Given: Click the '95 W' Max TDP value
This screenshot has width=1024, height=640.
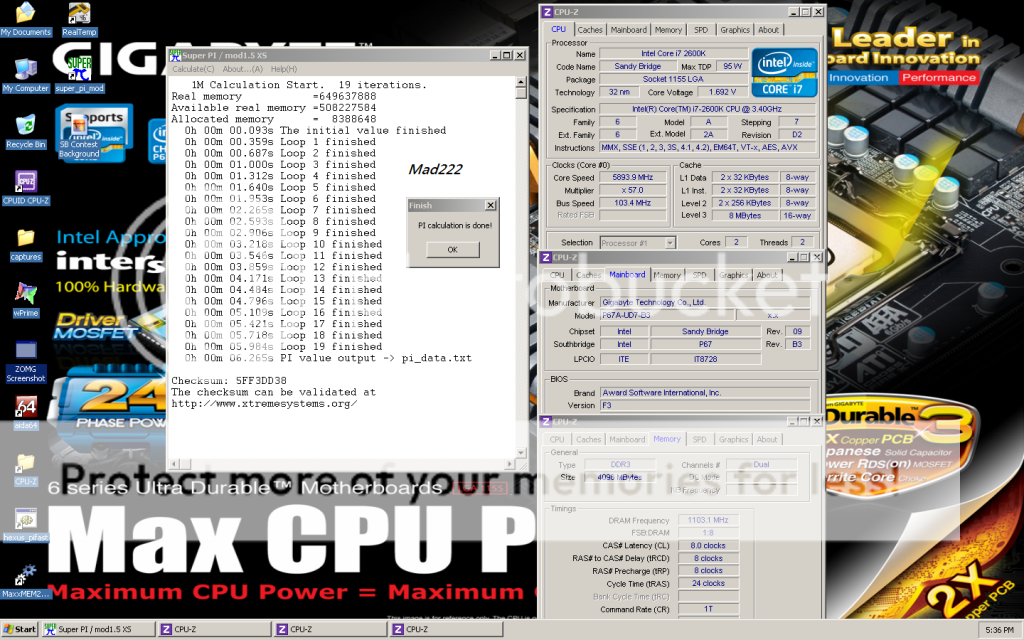Looking at the screenshot, I should [x=732, y=67].
